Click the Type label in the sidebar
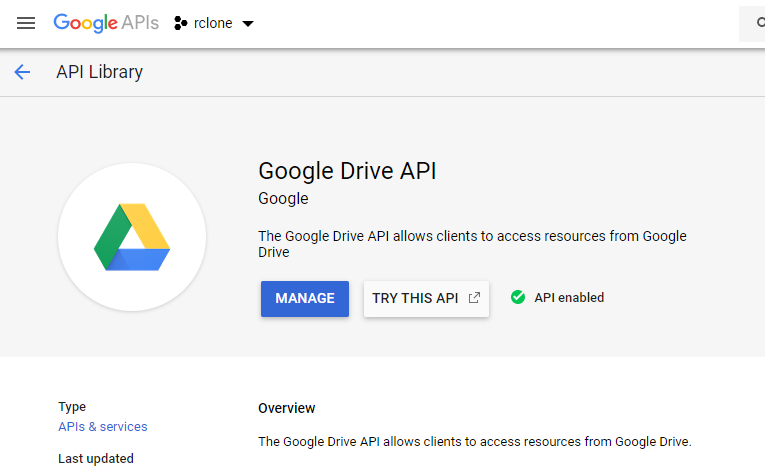The image size is (765, 466). coord(72,407)
